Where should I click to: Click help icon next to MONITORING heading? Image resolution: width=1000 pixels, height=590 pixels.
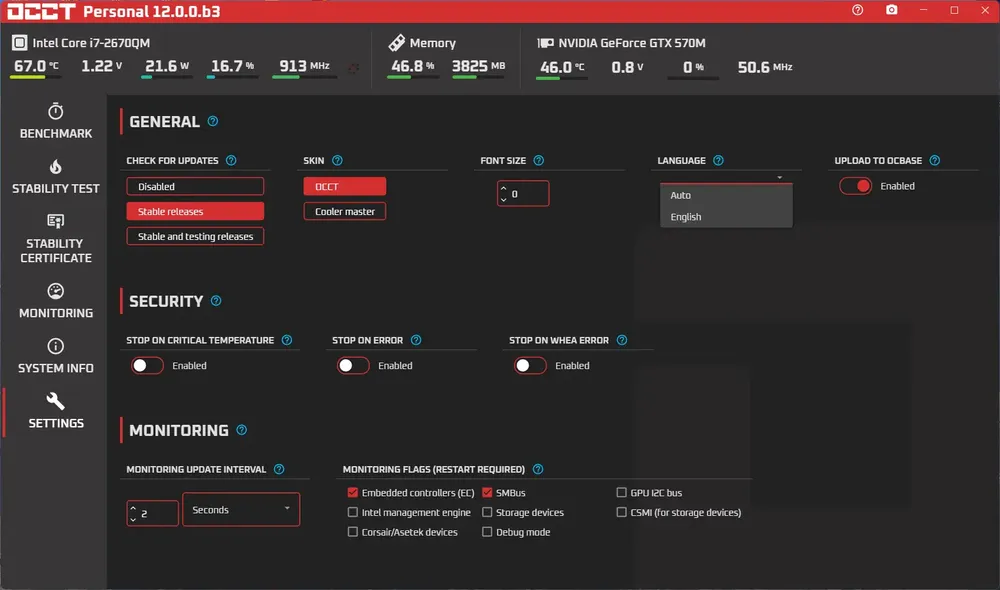[x=242, y=430]
